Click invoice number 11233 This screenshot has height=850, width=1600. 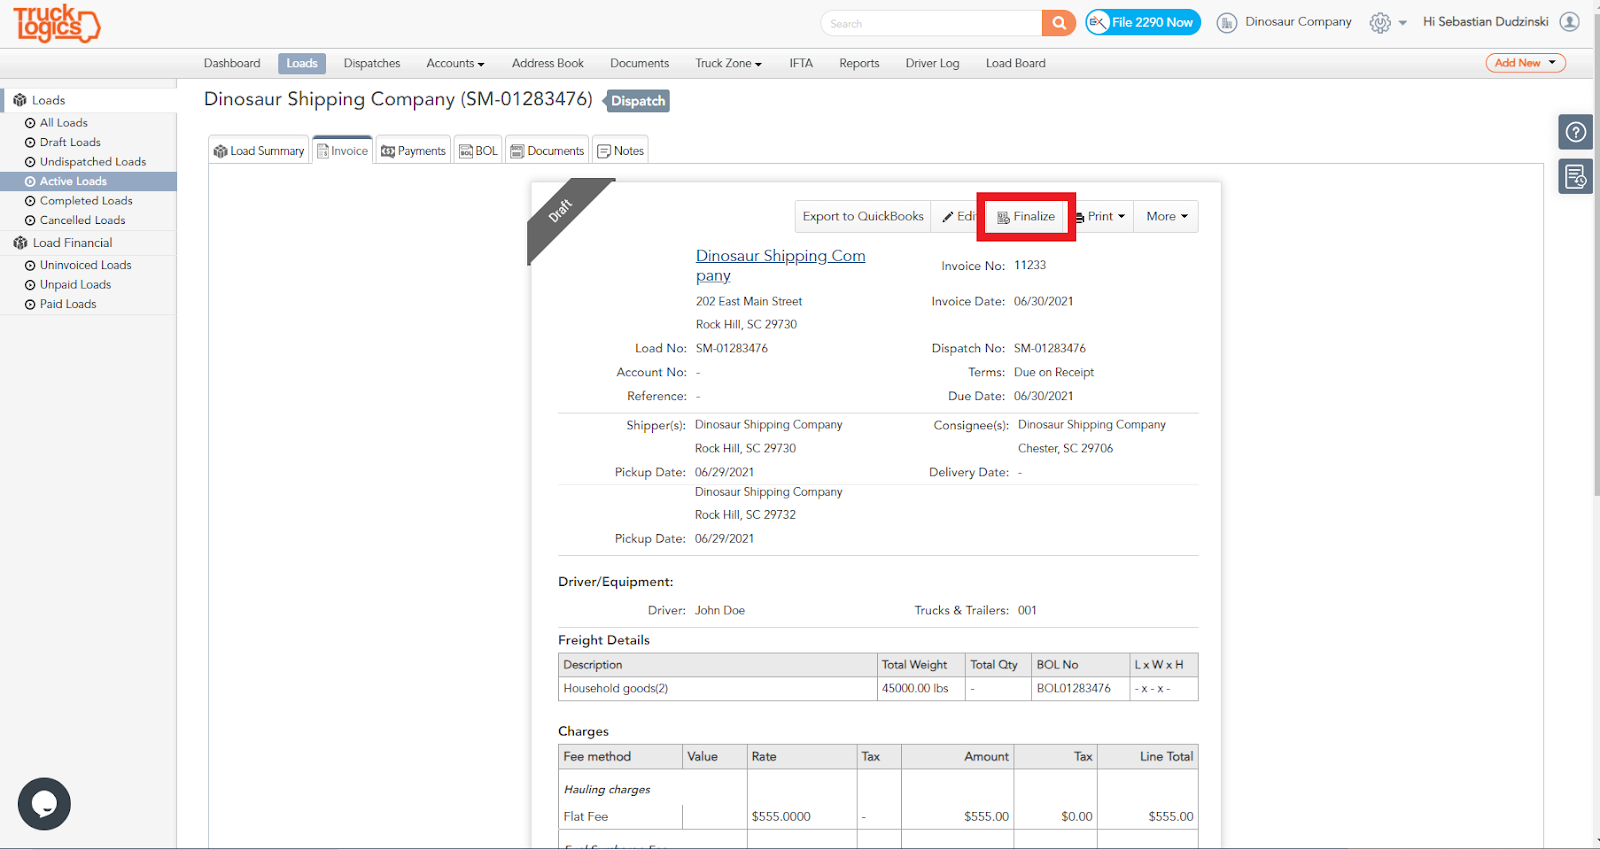coord(1030,266)
